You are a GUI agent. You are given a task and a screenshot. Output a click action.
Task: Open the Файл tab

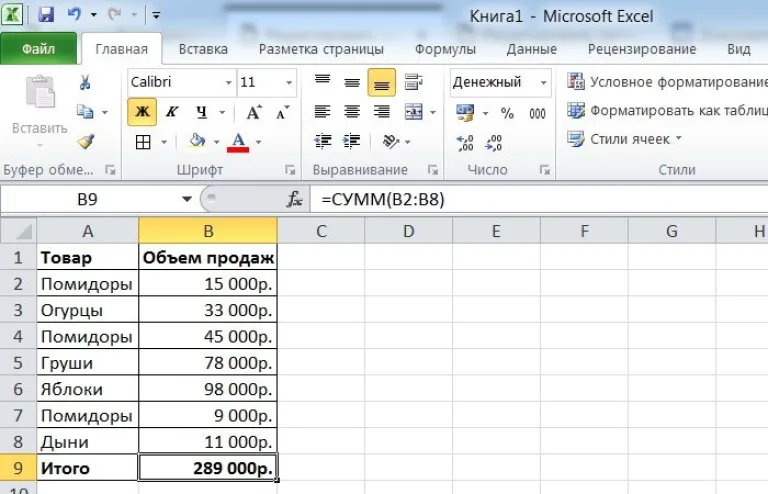[x=39, y=48]
